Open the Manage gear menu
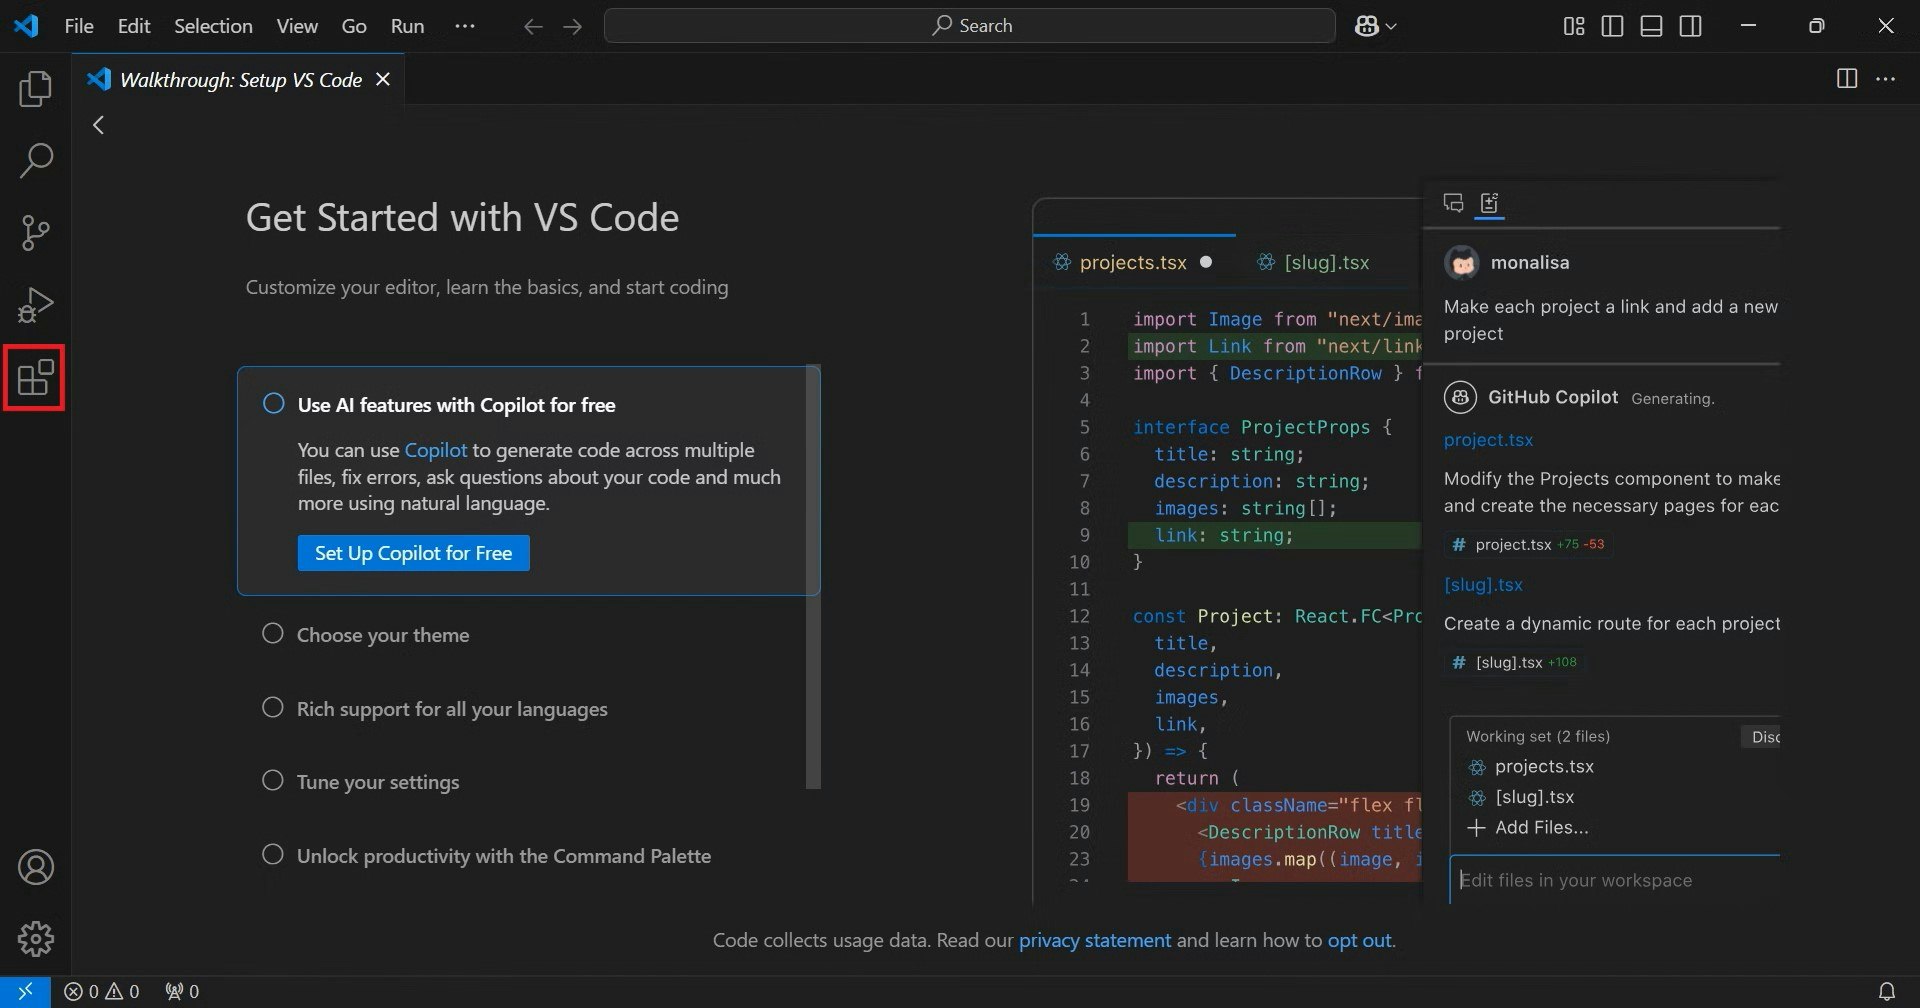The width and height of the screenshot is (1920, 1008). (36, 939)
